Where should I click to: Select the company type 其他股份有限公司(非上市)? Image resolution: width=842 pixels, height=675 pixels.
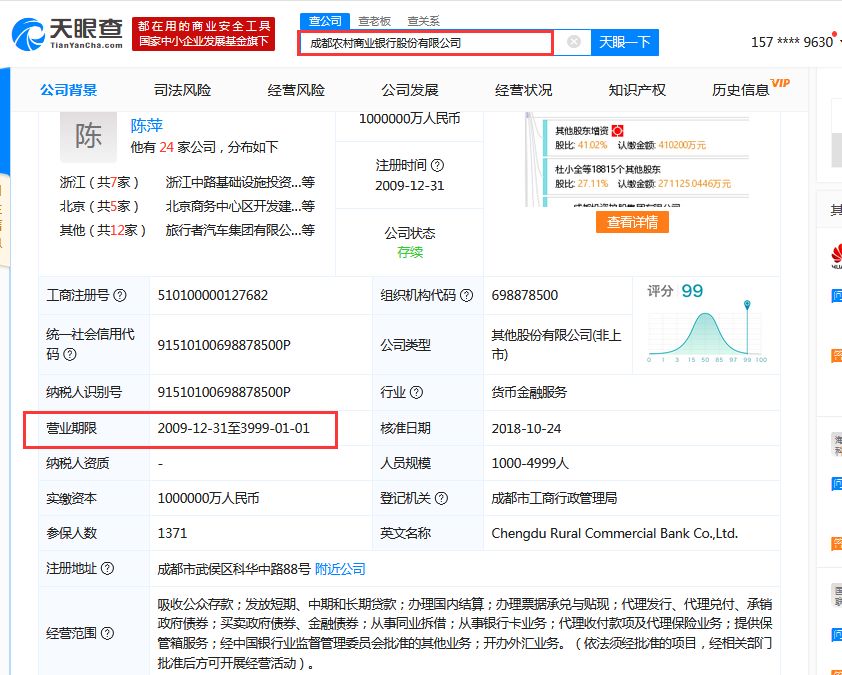(556, 345)
